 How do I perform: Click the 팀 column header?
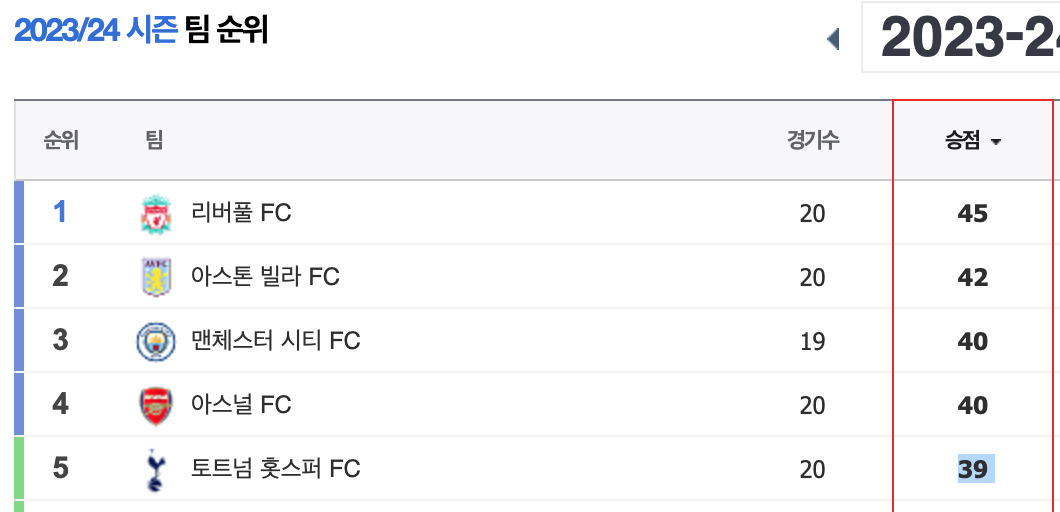pos(154,141)
